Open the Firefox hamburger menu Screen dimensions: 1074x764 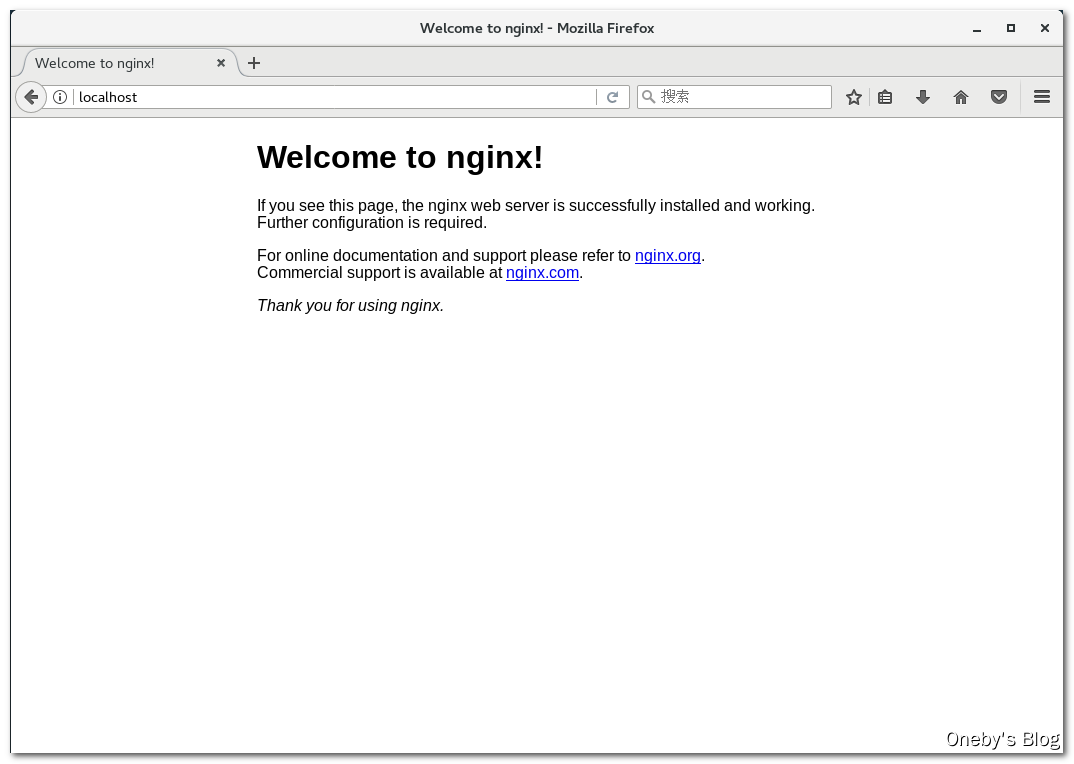pyautogui.click(x=1042, y=97)
